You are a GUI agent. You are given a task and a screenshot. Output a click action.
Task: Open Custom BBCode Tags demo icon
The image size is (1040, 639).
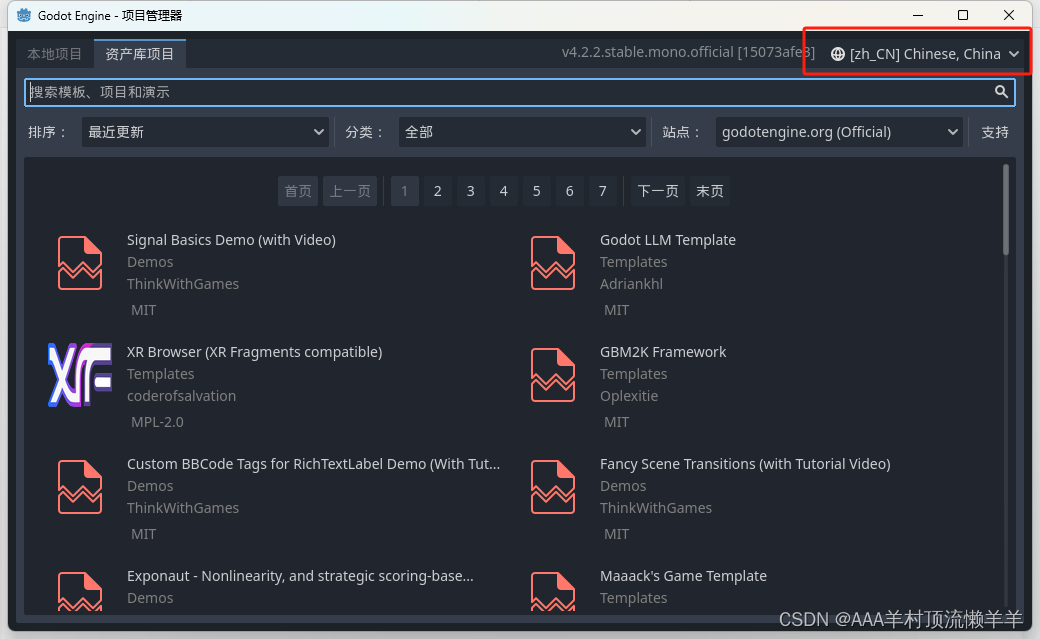[x=80, y=487]
